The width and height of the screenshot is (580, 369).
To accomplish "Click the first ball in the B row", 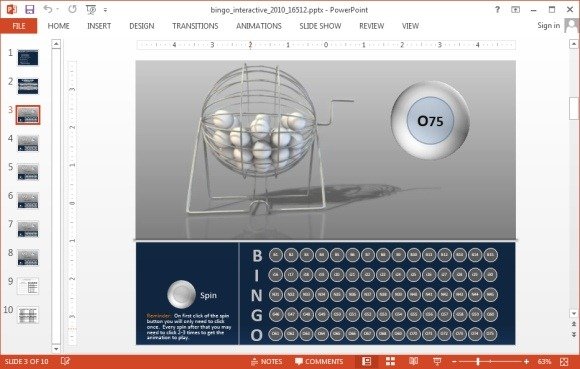I will (x=276, y=255).
